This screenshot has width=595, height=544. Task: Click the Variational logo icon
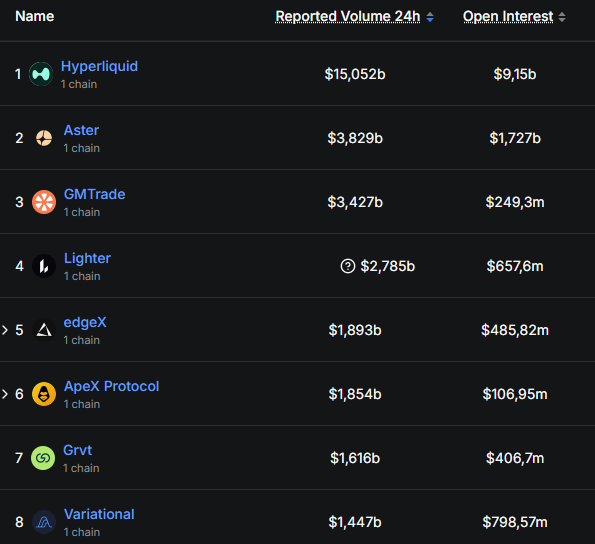click(x=44, y=522)
